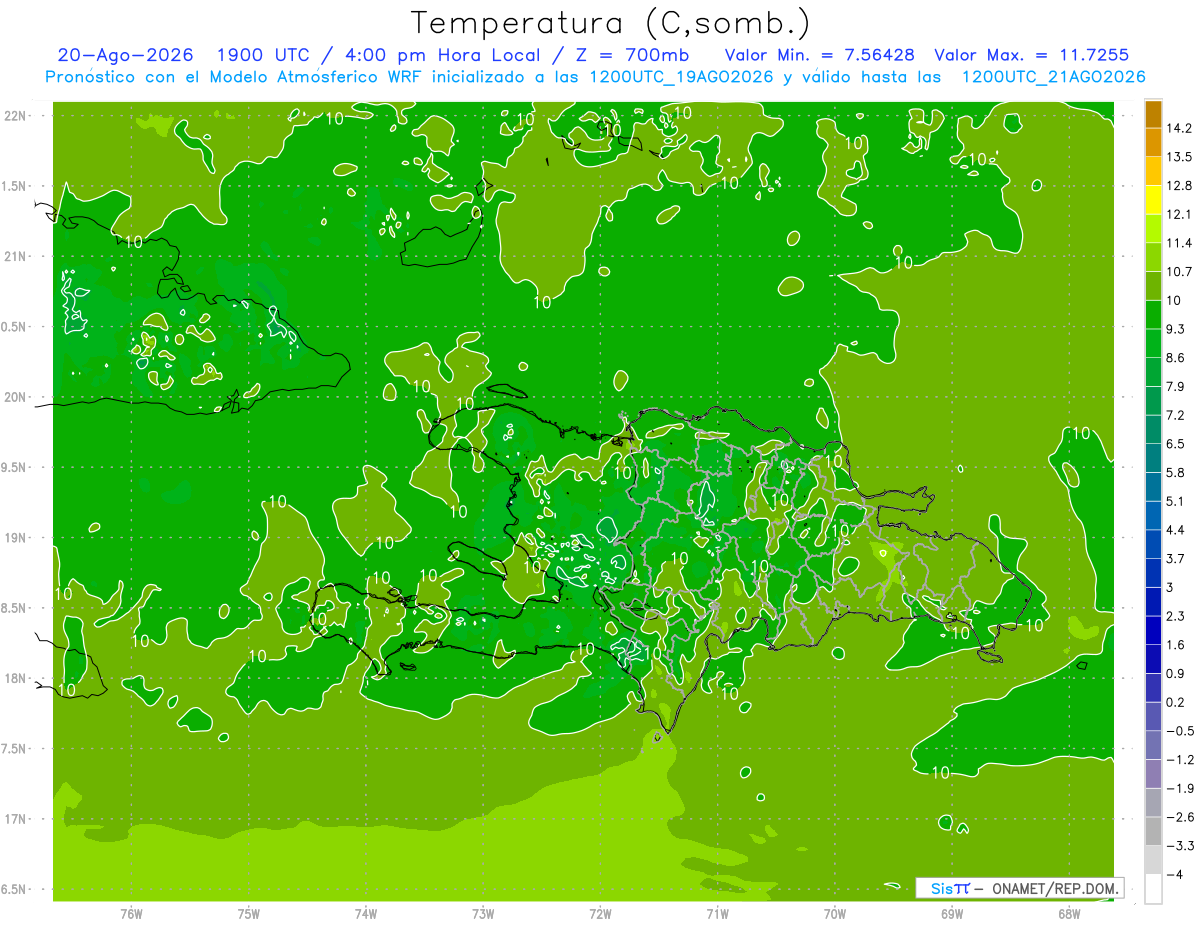Click the "Sistt - ONAMET/REP.DOM." logo box

(x=1019, y=888)
